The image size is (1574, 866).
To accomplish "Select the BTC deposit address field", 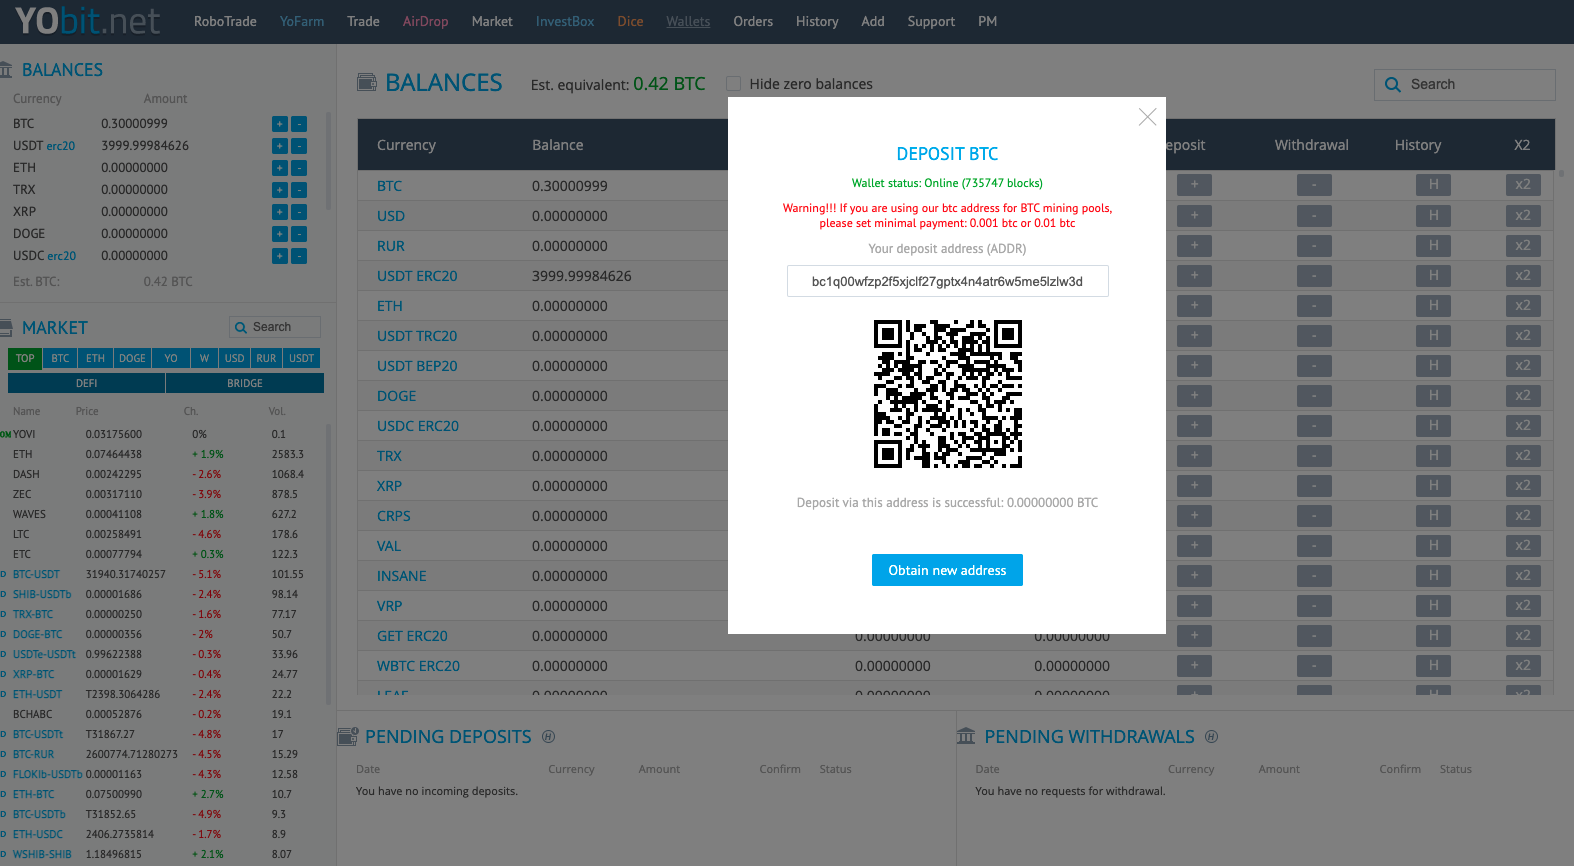I will click(947, 281).
